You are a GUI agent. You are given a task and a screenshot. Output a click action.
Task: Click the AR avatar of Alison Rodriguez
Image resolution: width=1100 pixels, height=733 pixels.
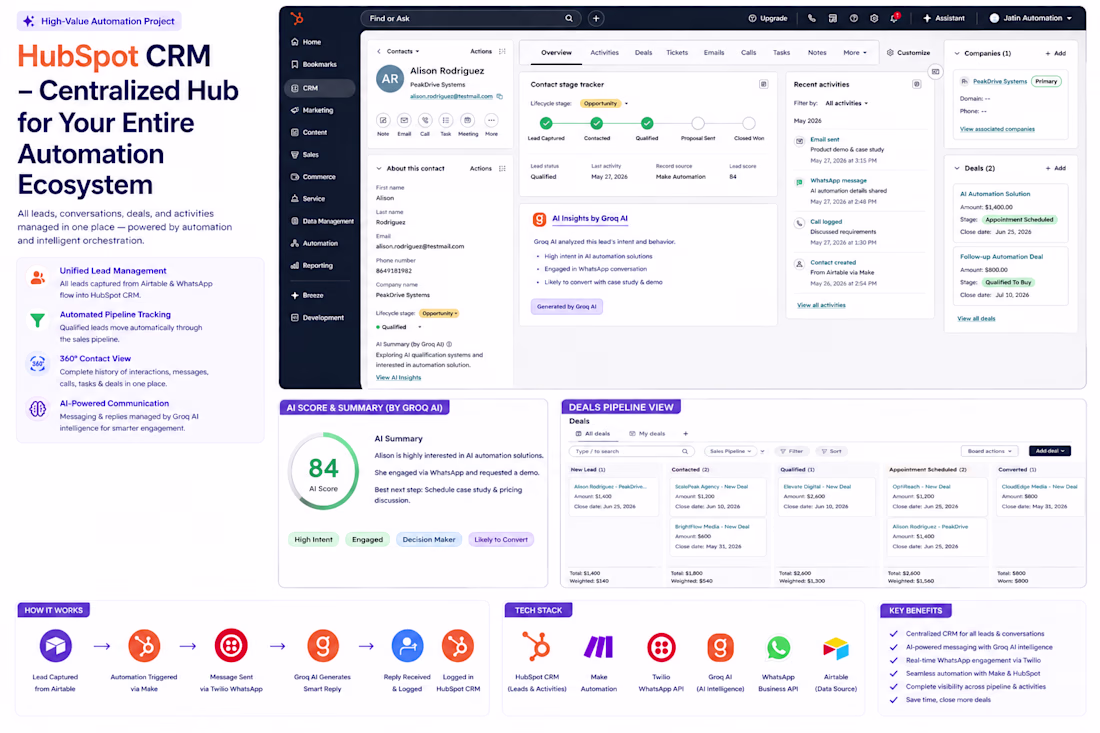click(389, 79)
